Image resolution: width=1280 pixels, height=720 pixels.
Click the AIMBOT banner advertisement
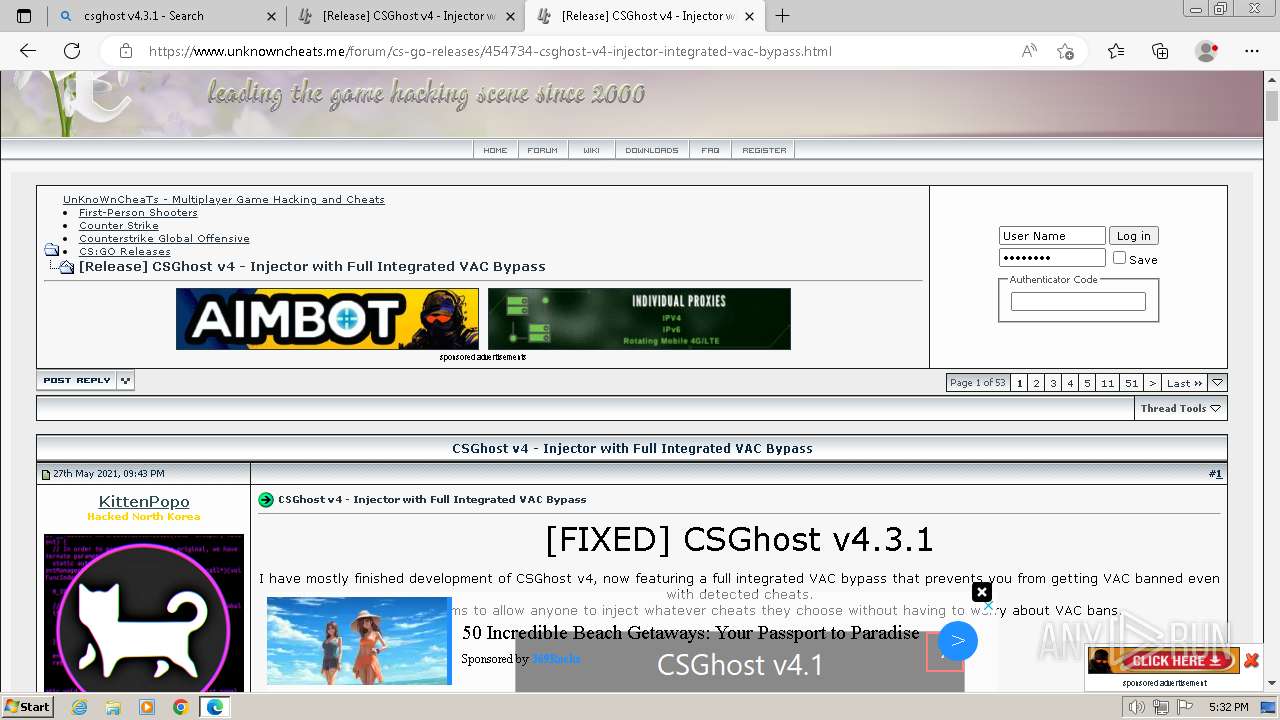327,319
